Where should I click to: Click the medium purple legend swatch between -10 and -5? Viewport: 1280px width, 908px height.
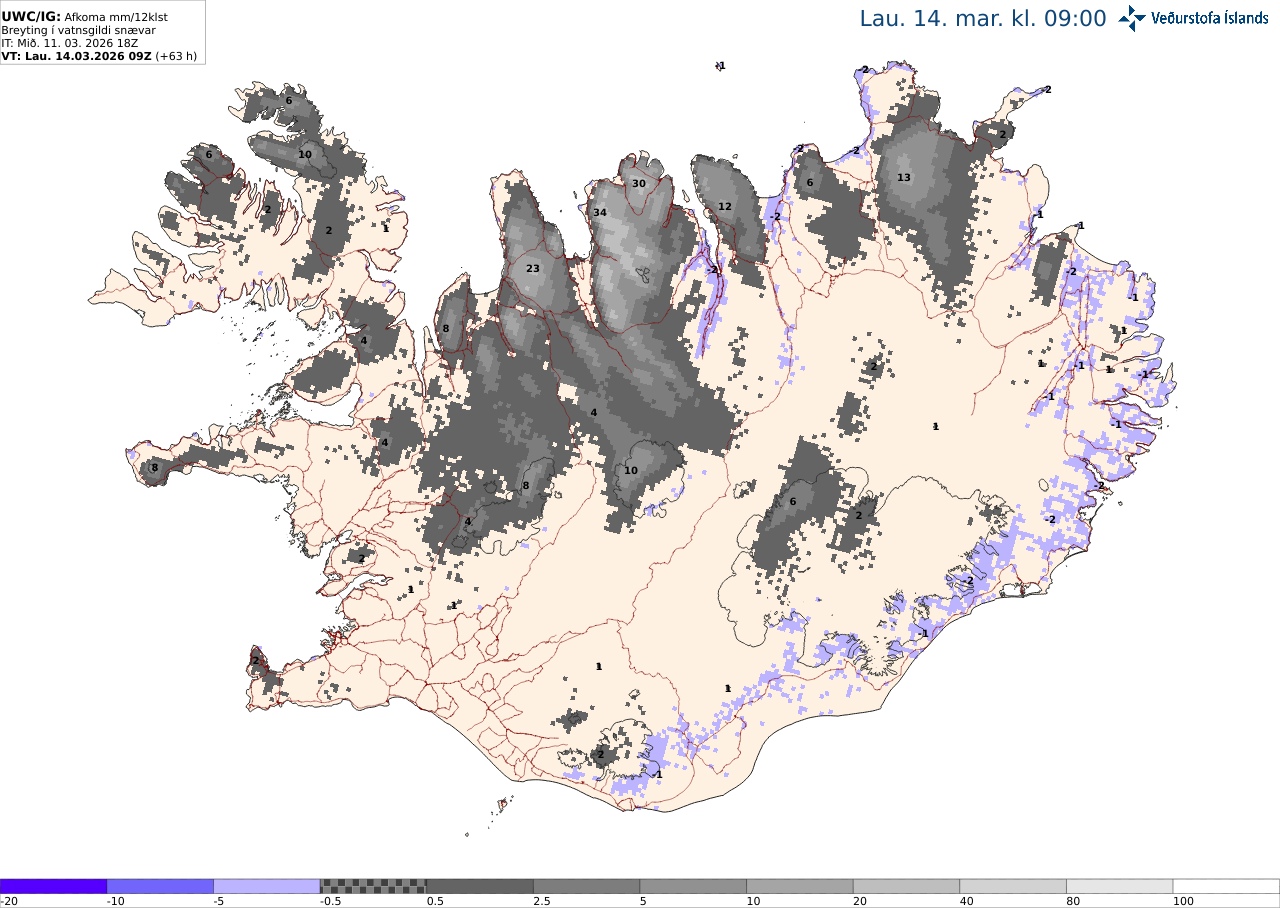[160, 886]
